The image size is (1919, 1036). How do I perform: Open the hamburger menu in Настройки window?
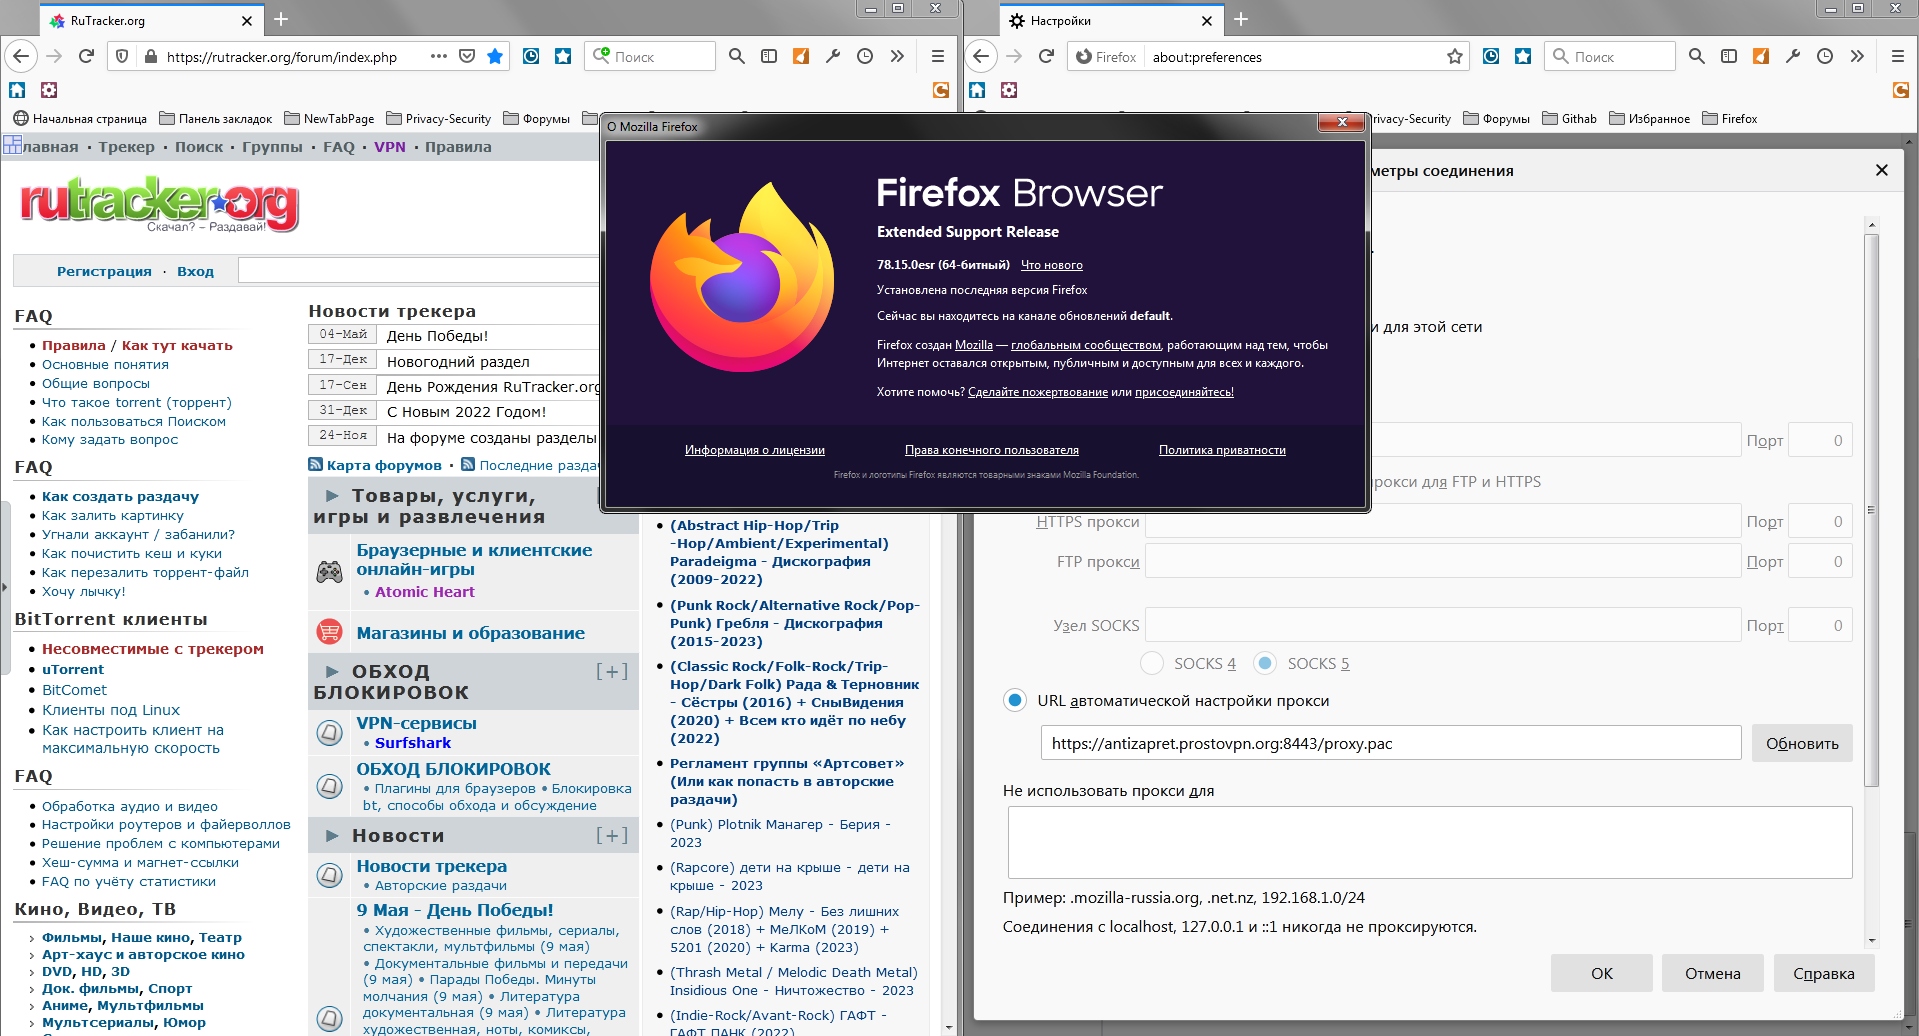pos(1897,57)
